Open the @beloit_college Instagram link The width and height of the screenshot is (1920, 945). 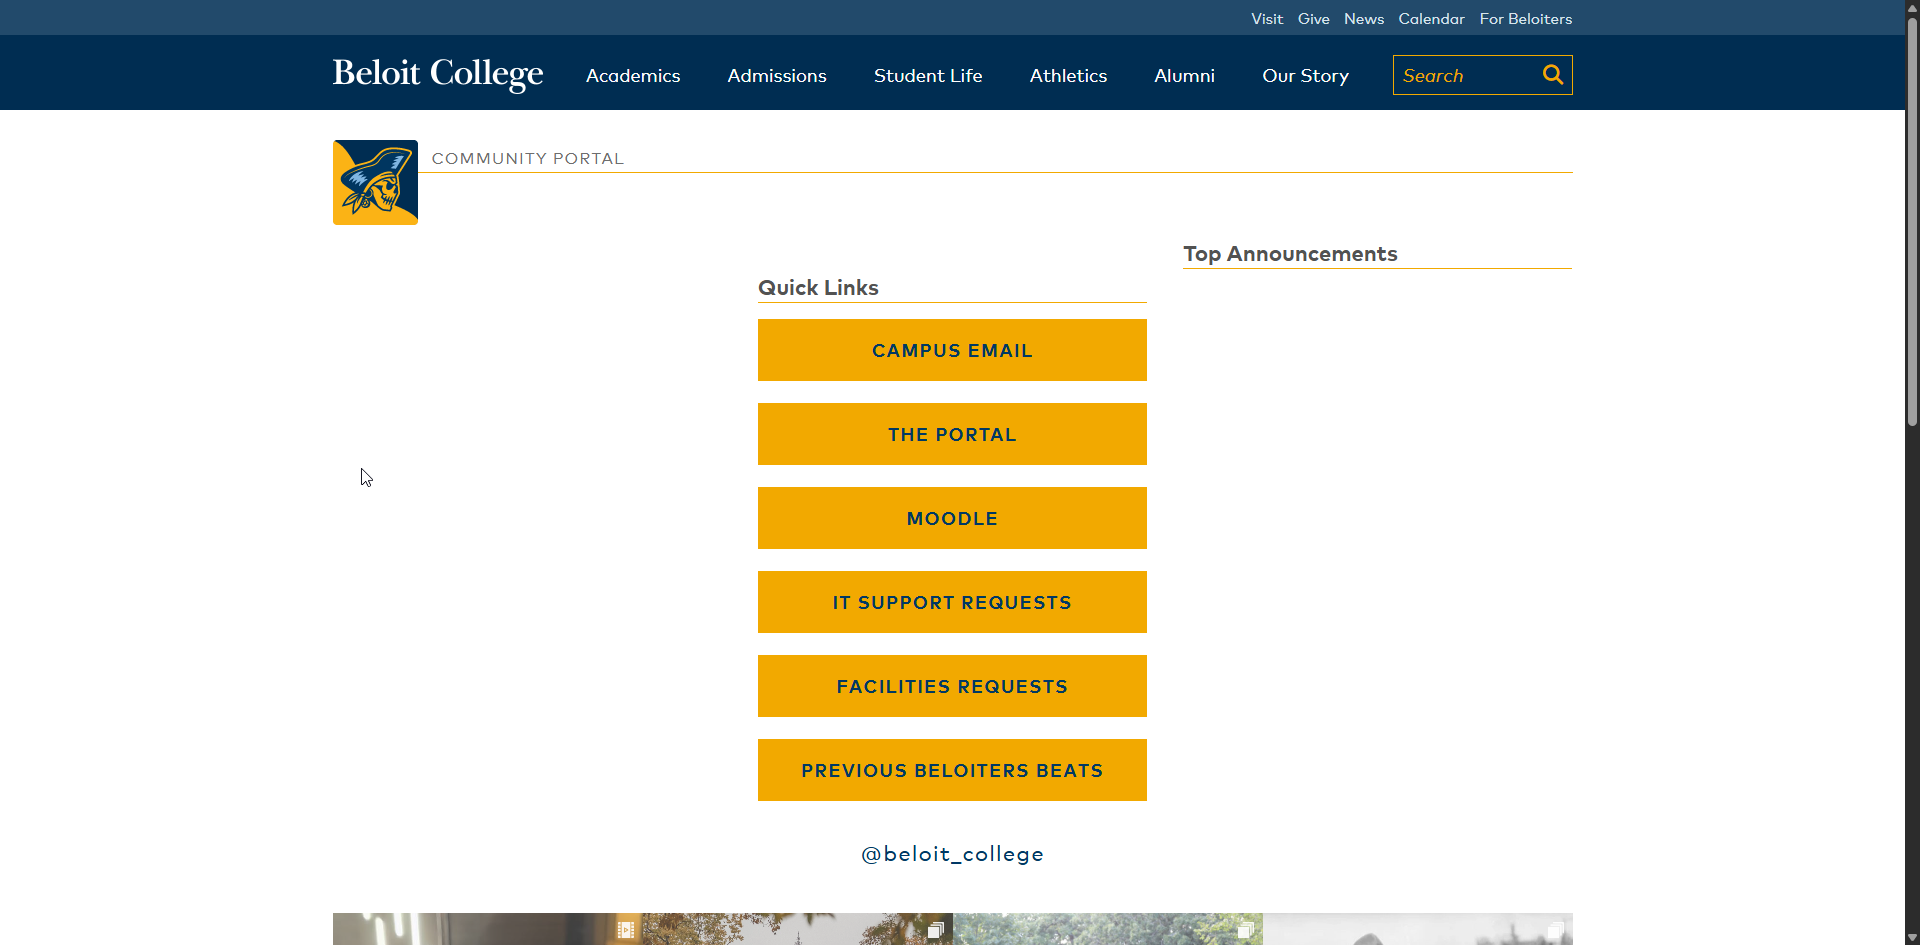pyautogui.click(x=952, y=854)
